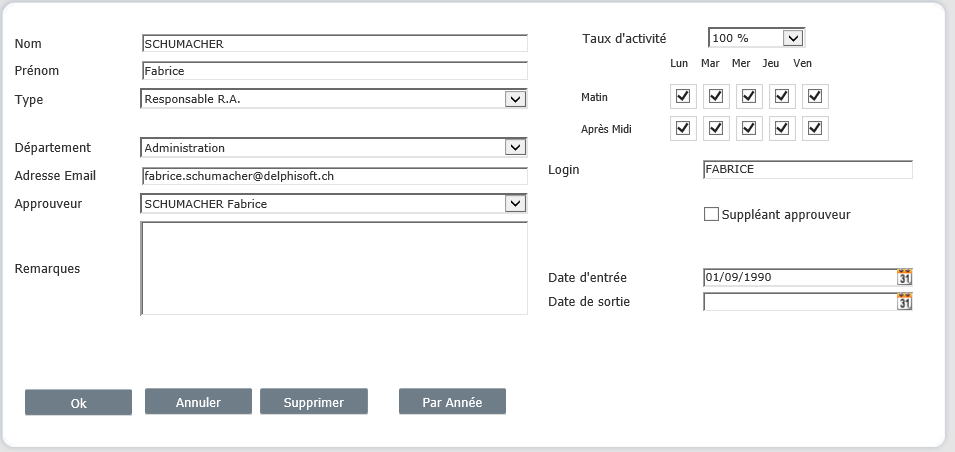The width and height of the screenshot is (955, 452).
Task: Toggle Wednesday afternoon (Mer Après Midi) checkbox
Action: point(749,129)
